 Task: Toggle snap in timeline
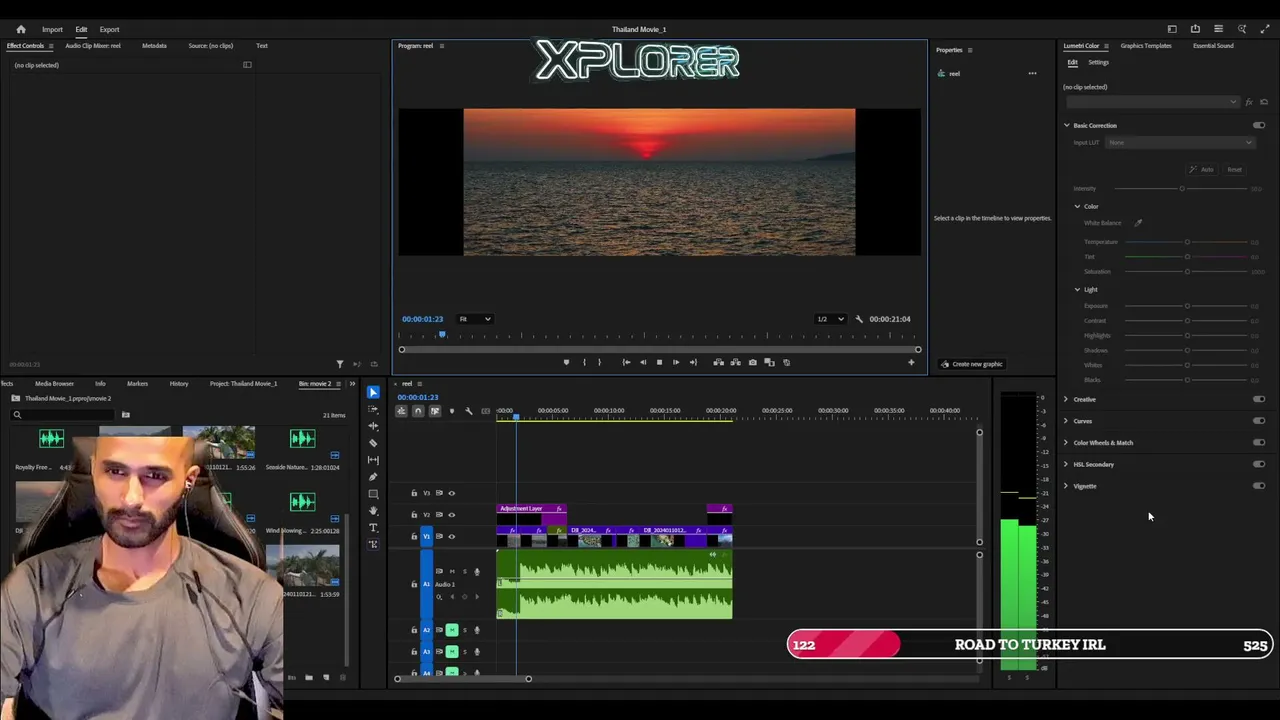coord(418,411)
